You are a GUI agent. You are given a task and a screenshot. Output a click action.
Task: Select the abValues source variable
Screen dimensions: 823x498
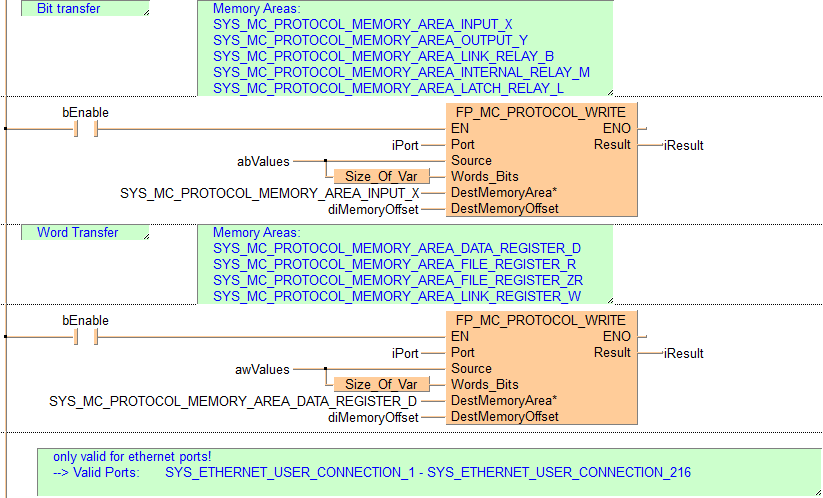262,161
